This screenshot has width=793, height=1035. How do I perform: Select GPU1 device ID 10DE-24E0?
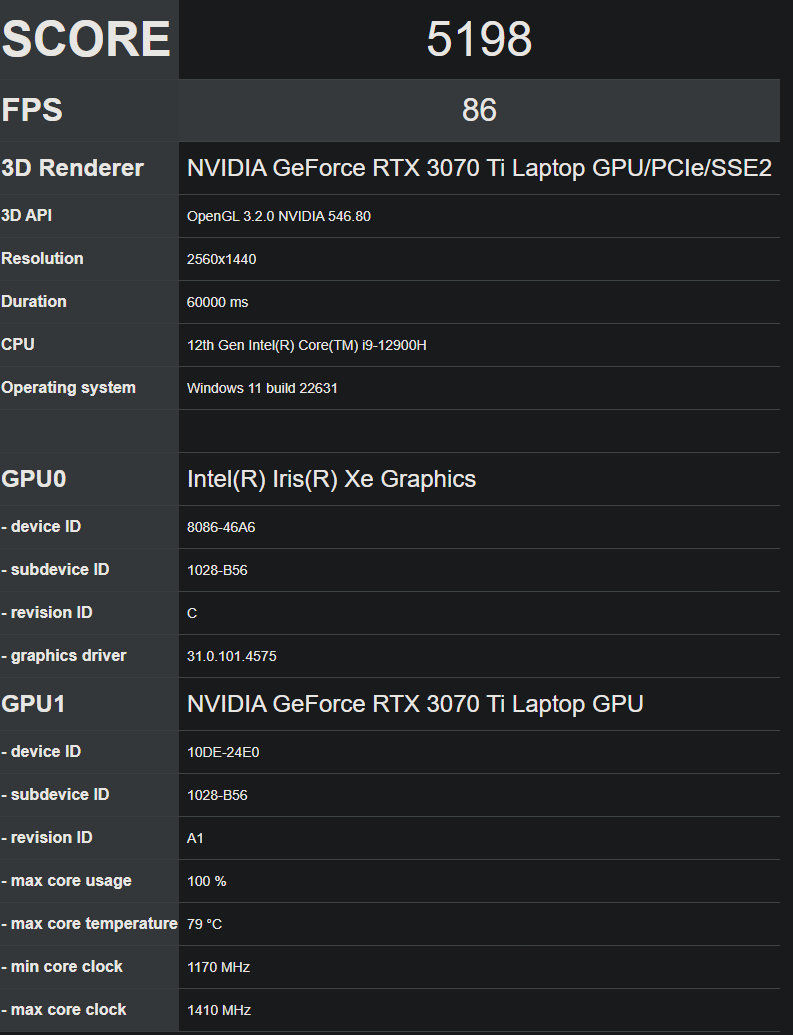pyautogui.click(x=223, y=752)
